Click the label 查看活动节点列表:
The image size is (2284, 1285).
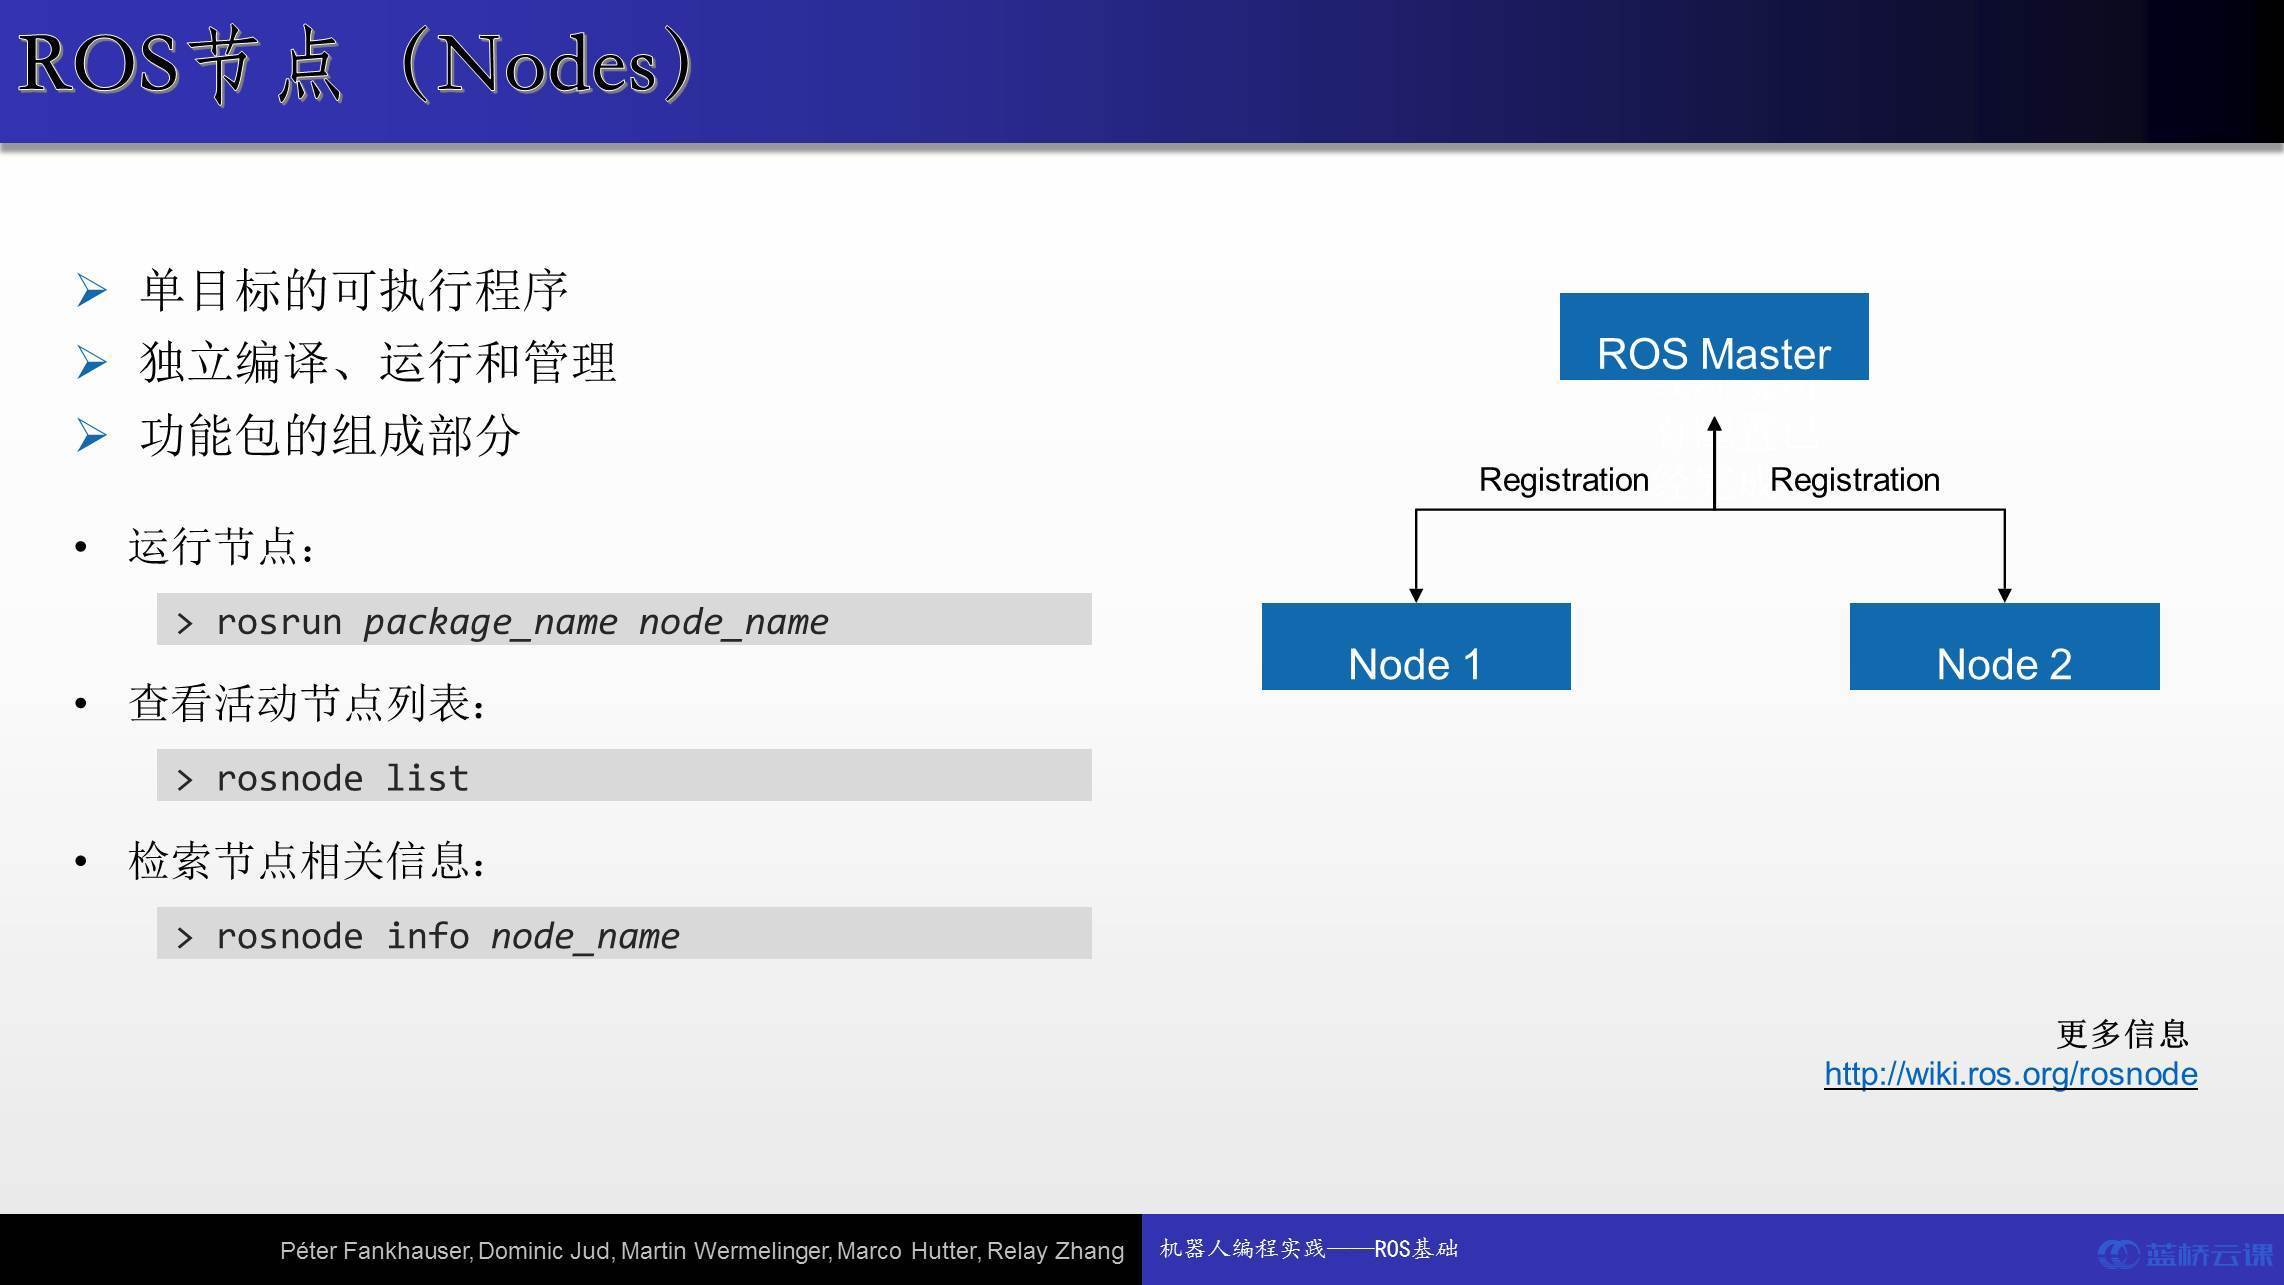(x=308, y=703)
